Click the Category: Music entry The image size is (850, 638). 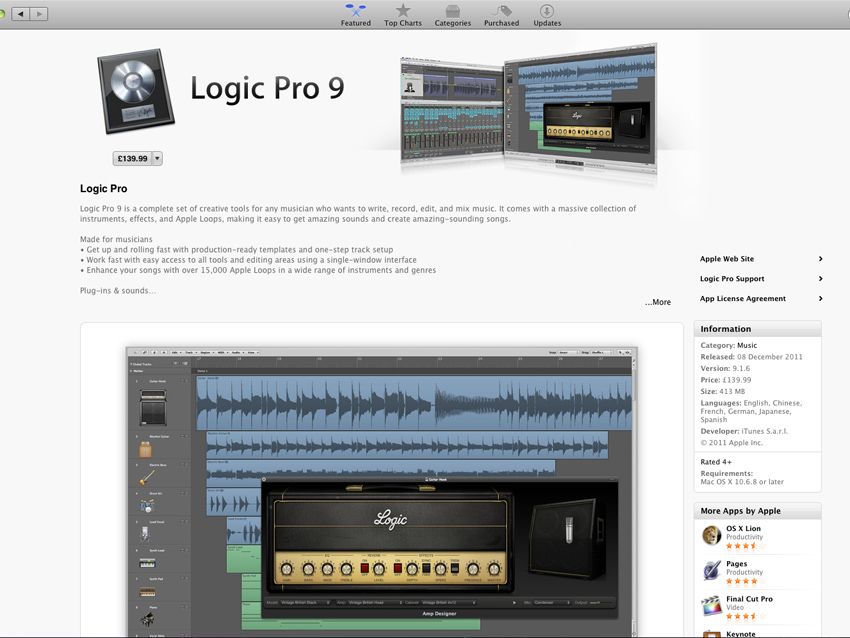[729, 345]
